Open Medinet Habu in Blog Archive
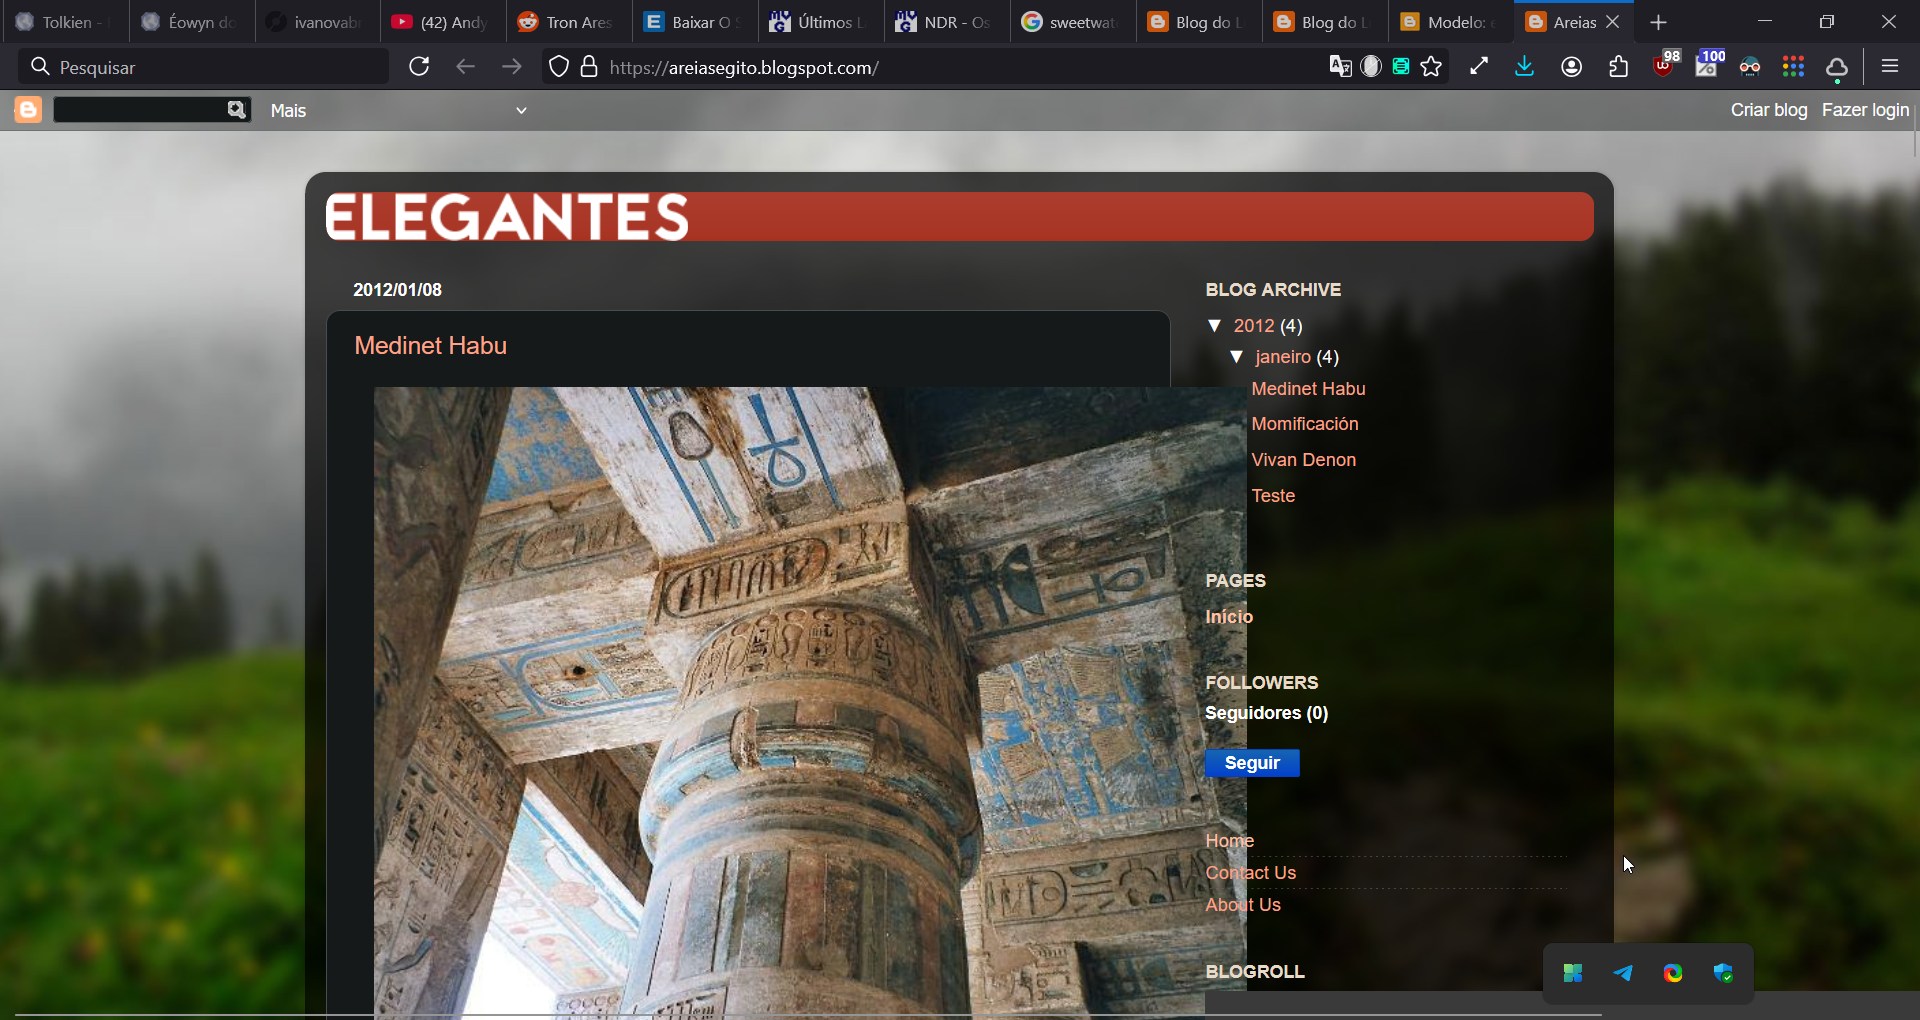This screenshot has height=1020, width=1920. 1308,389
